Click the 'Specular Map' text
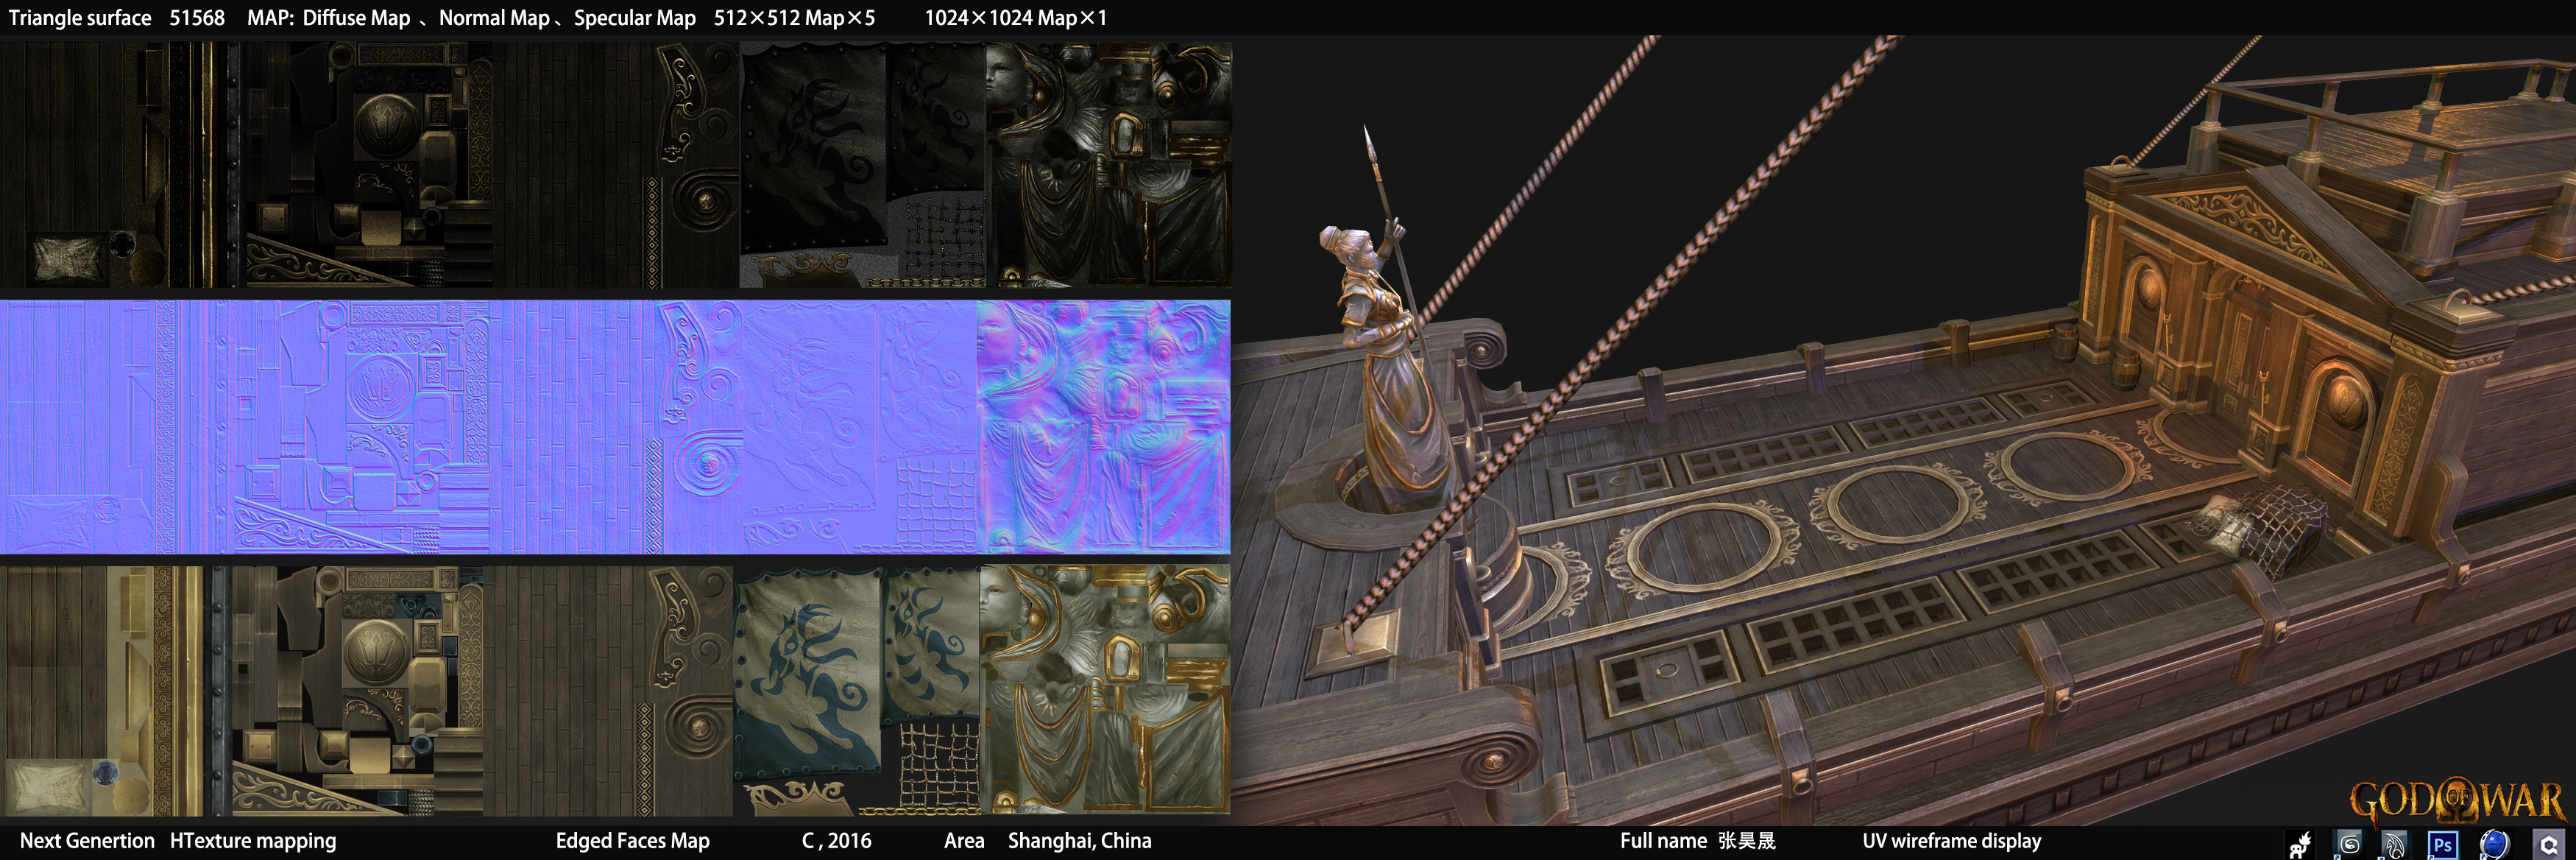This screenshot has width=2576, height=860. click(635, 18)
